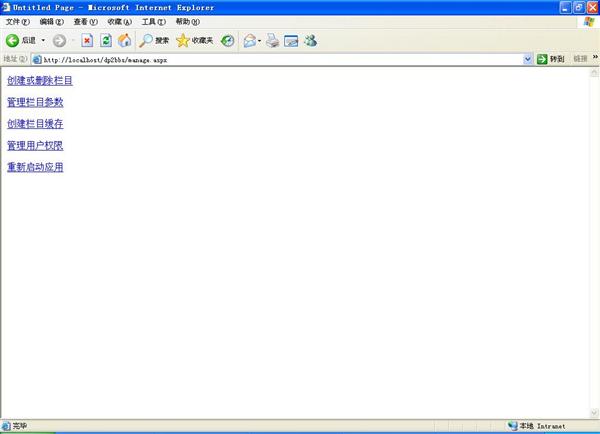
Task: Click the grey Forward arrow button
Action: pos(59,41)
